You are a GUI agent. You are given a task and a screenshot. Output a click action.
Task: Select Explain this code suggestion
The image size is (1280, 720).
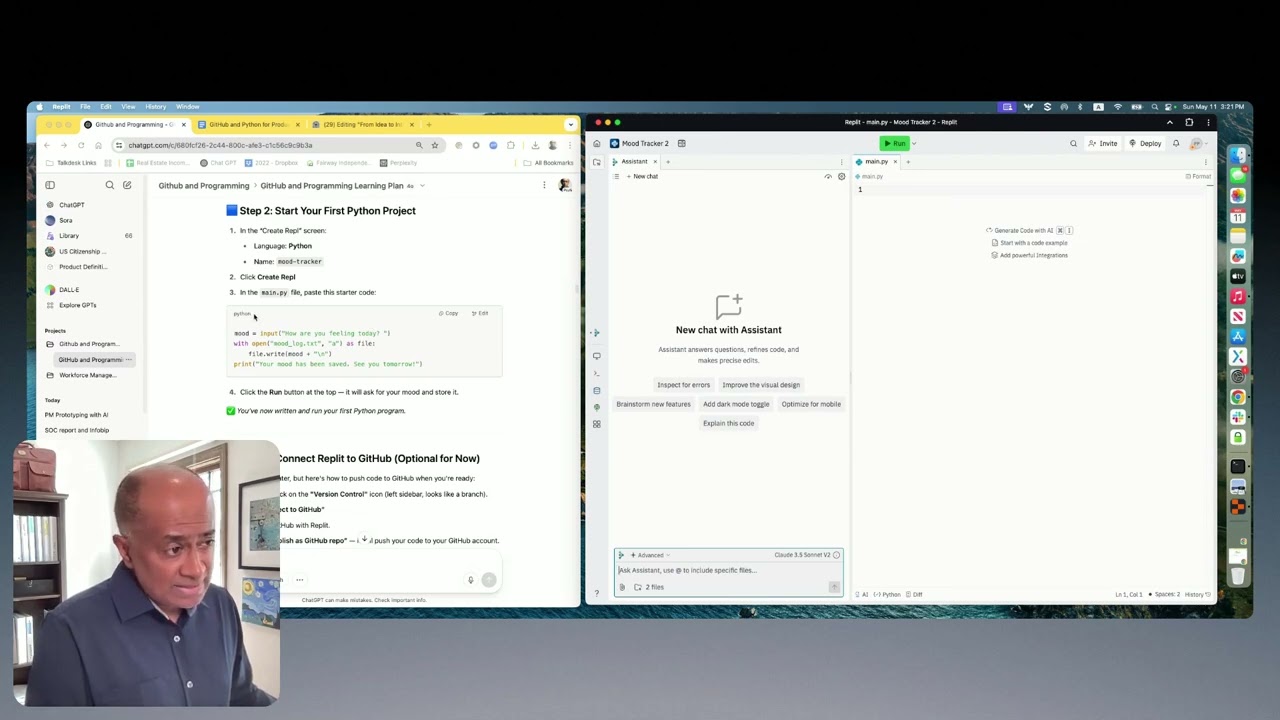coord(728,423)
